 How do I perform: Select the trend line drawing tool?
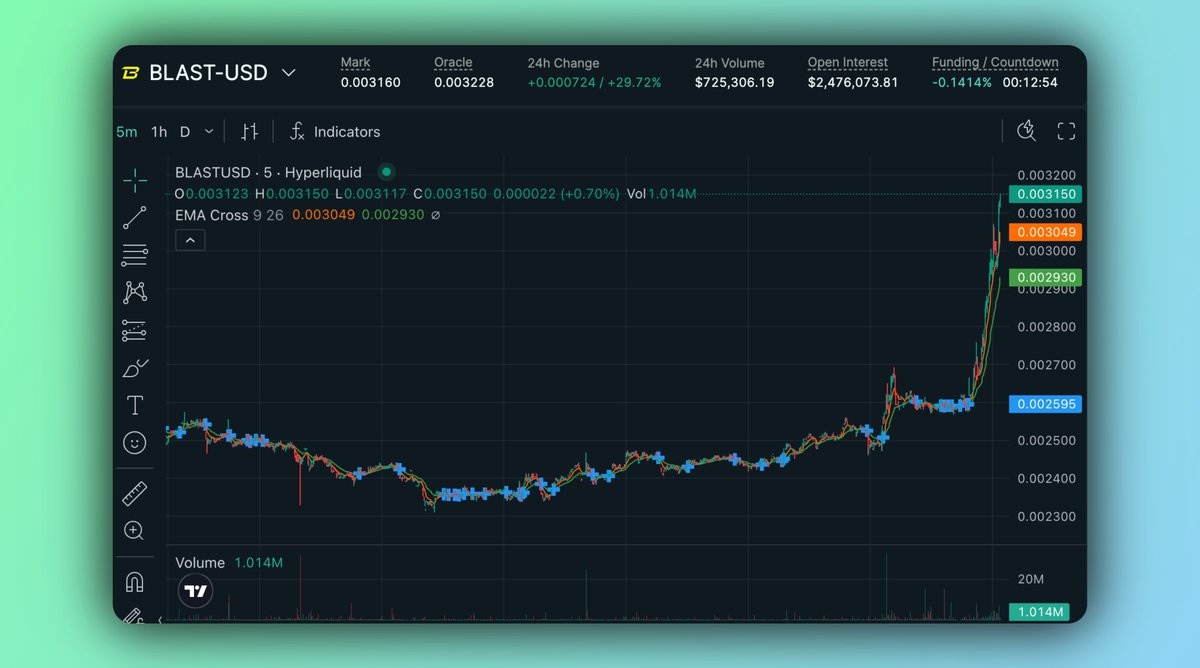[135, 217]
